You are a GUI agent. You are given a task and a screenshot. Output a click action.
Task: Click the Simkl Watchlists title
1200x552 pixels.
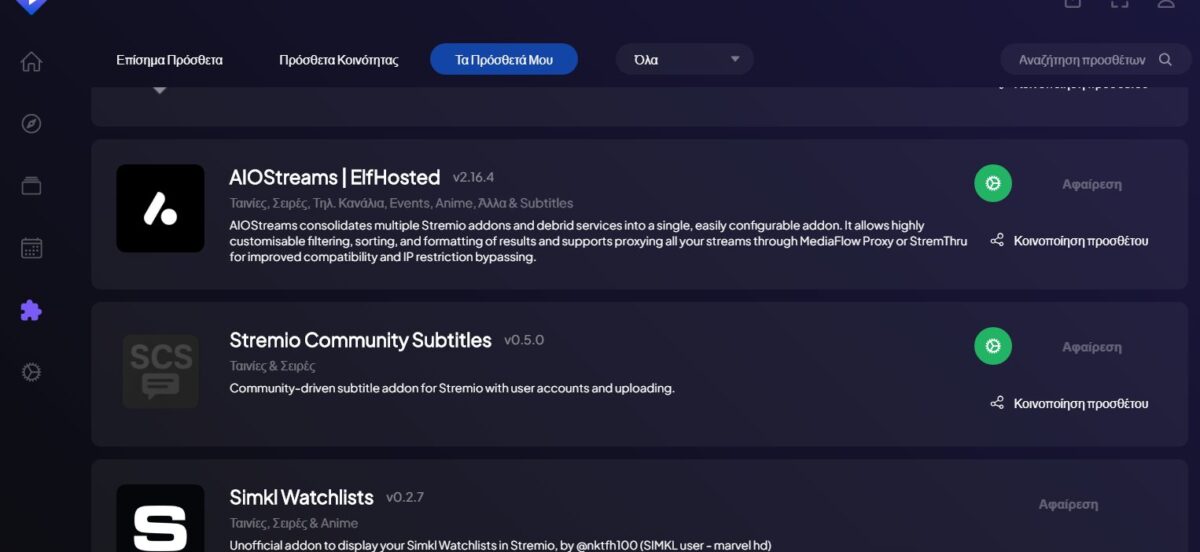[x=301, y=497]
